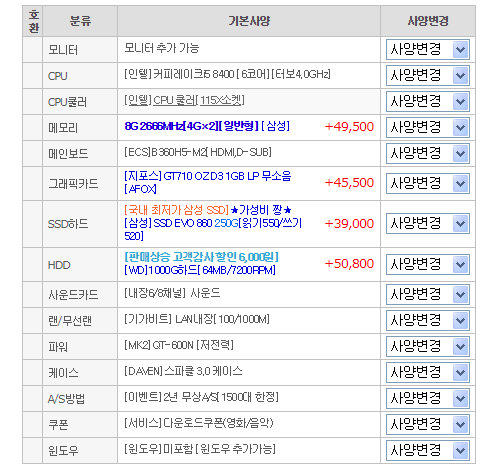Image resolution: width=483 pixels, height=466 pixels.
Task: Expand the CPU 사양변경 dropdown
Action: (x=428, y=75)
